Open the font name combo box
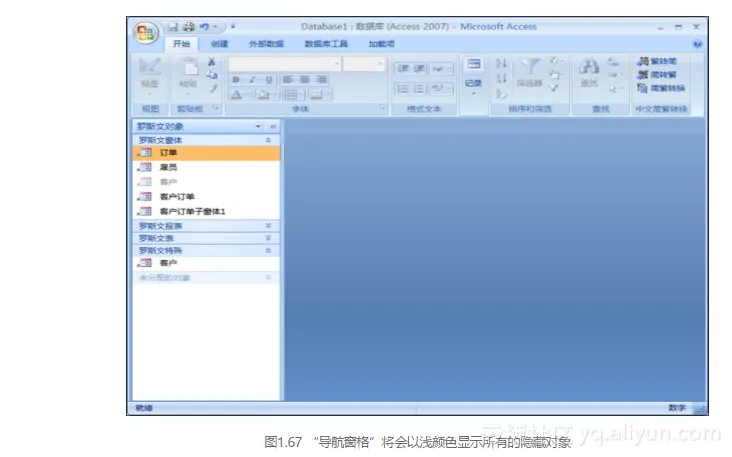732x457 pixels. click(x=284, y=63)
